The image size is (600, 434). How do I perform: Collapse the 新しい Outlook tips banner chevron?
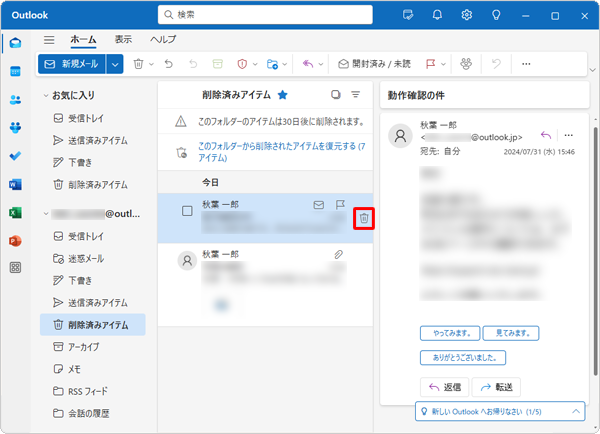tap(576, 412)
